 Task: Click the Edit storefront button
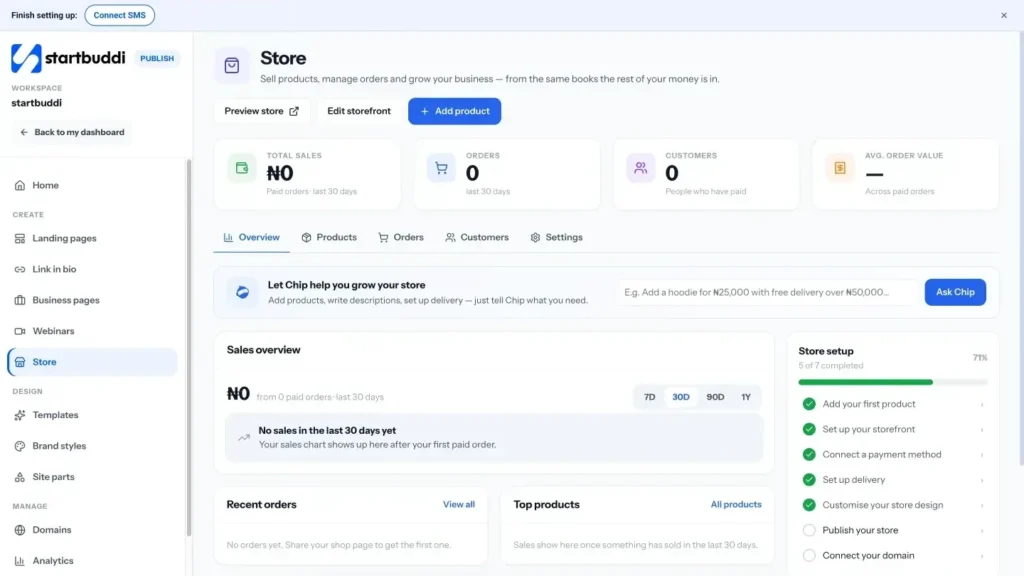pos(359,111)
